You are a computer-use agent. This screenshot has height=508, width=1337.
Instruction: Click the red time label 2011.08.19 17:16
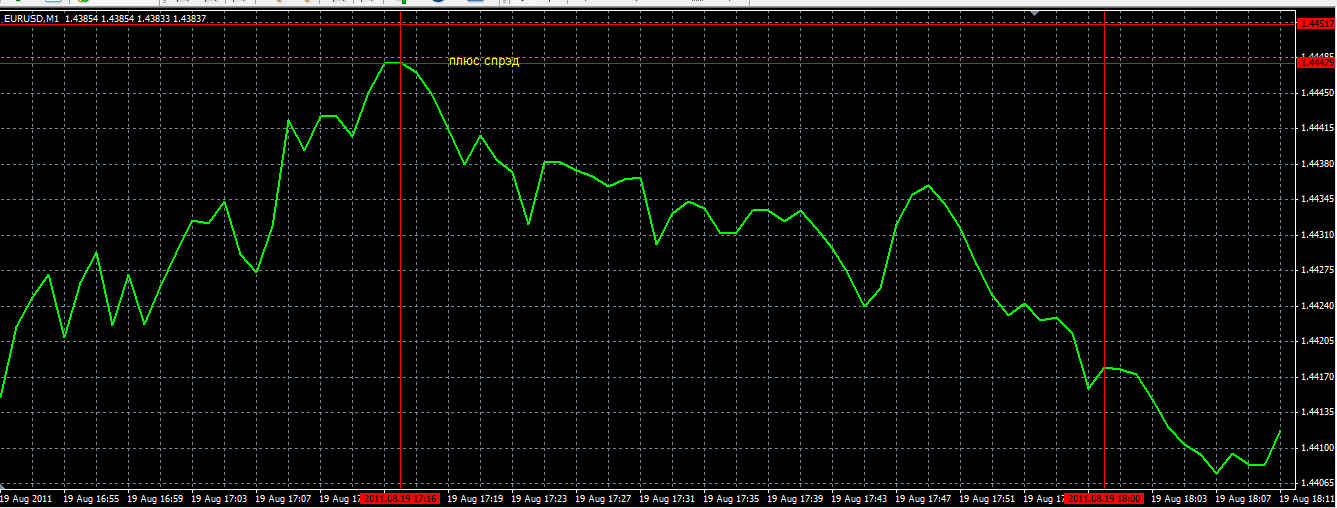(x=401, y=497)
